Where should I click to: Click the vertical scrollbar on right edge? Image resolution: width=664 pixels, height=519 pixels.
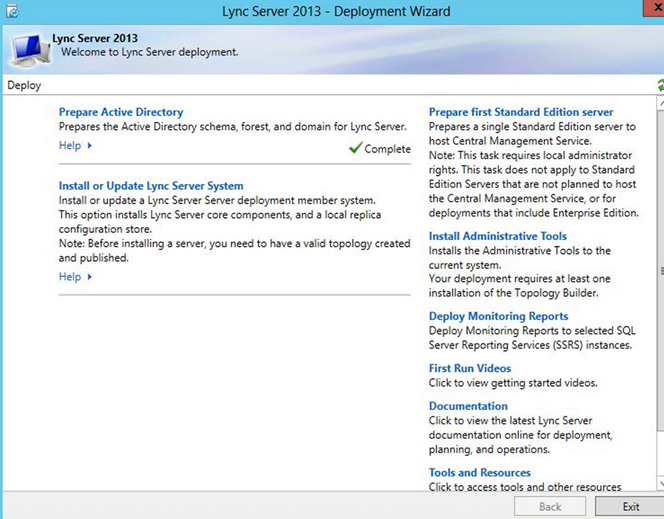coord(659,270)
